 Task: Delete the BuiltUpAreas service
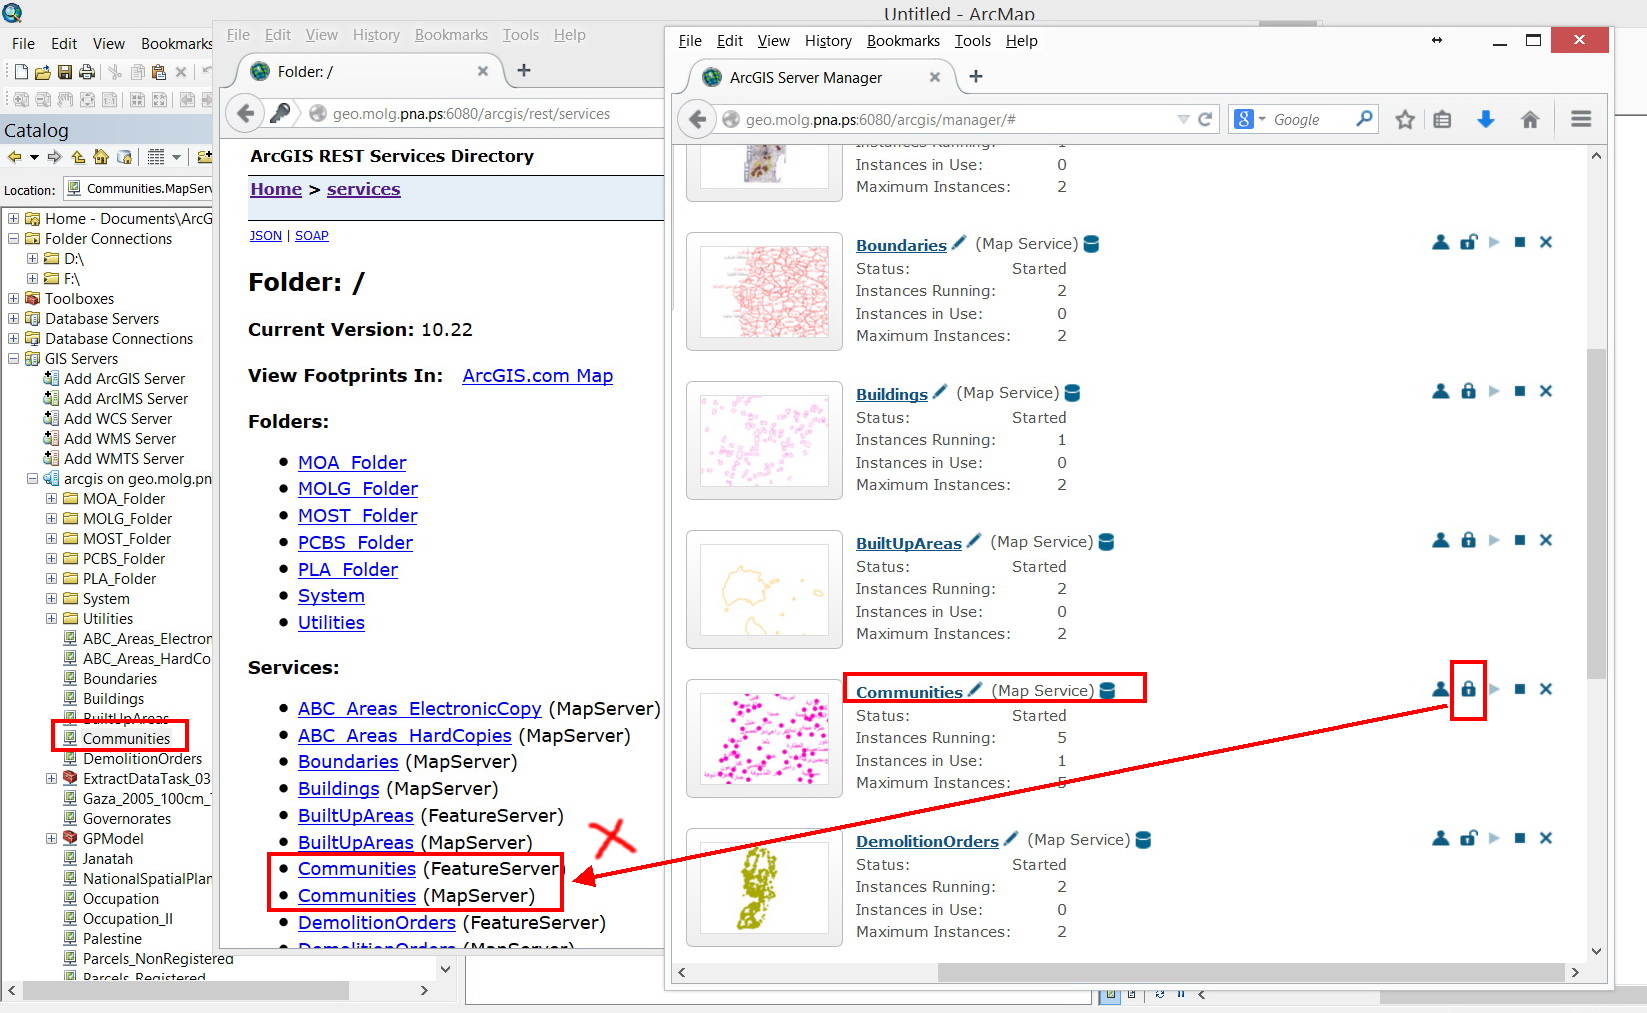[1546, 540]
